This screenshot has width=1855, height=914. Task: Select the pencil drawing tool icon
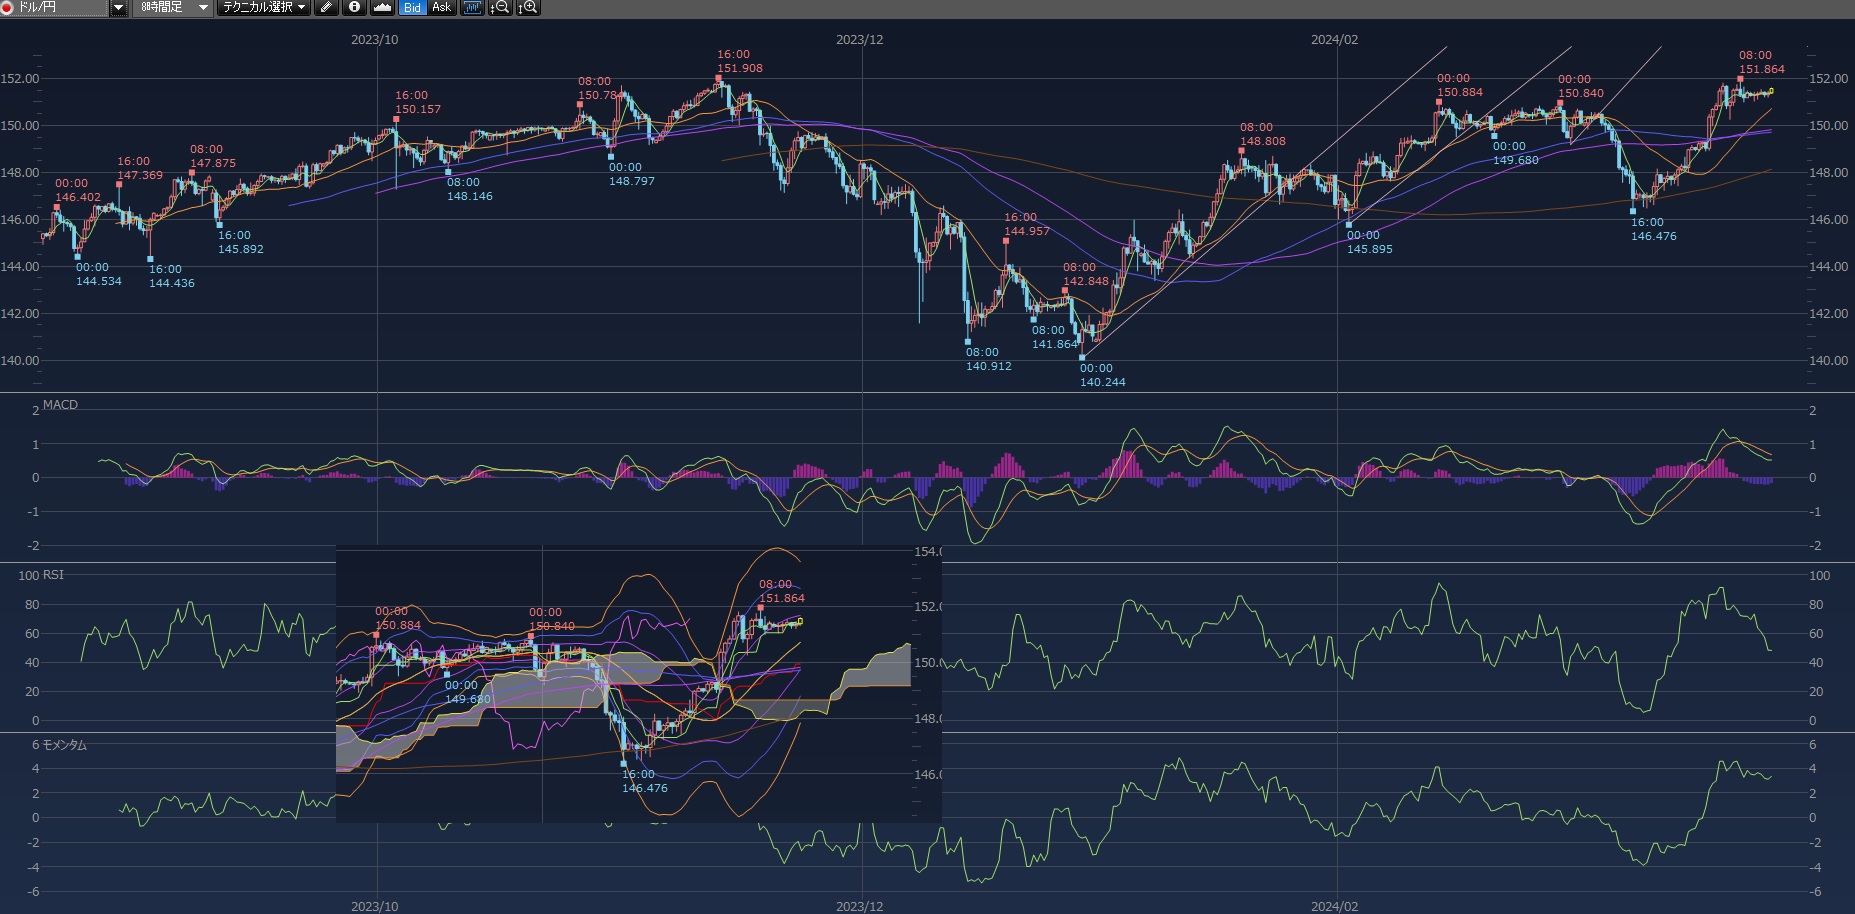(326, 7)
